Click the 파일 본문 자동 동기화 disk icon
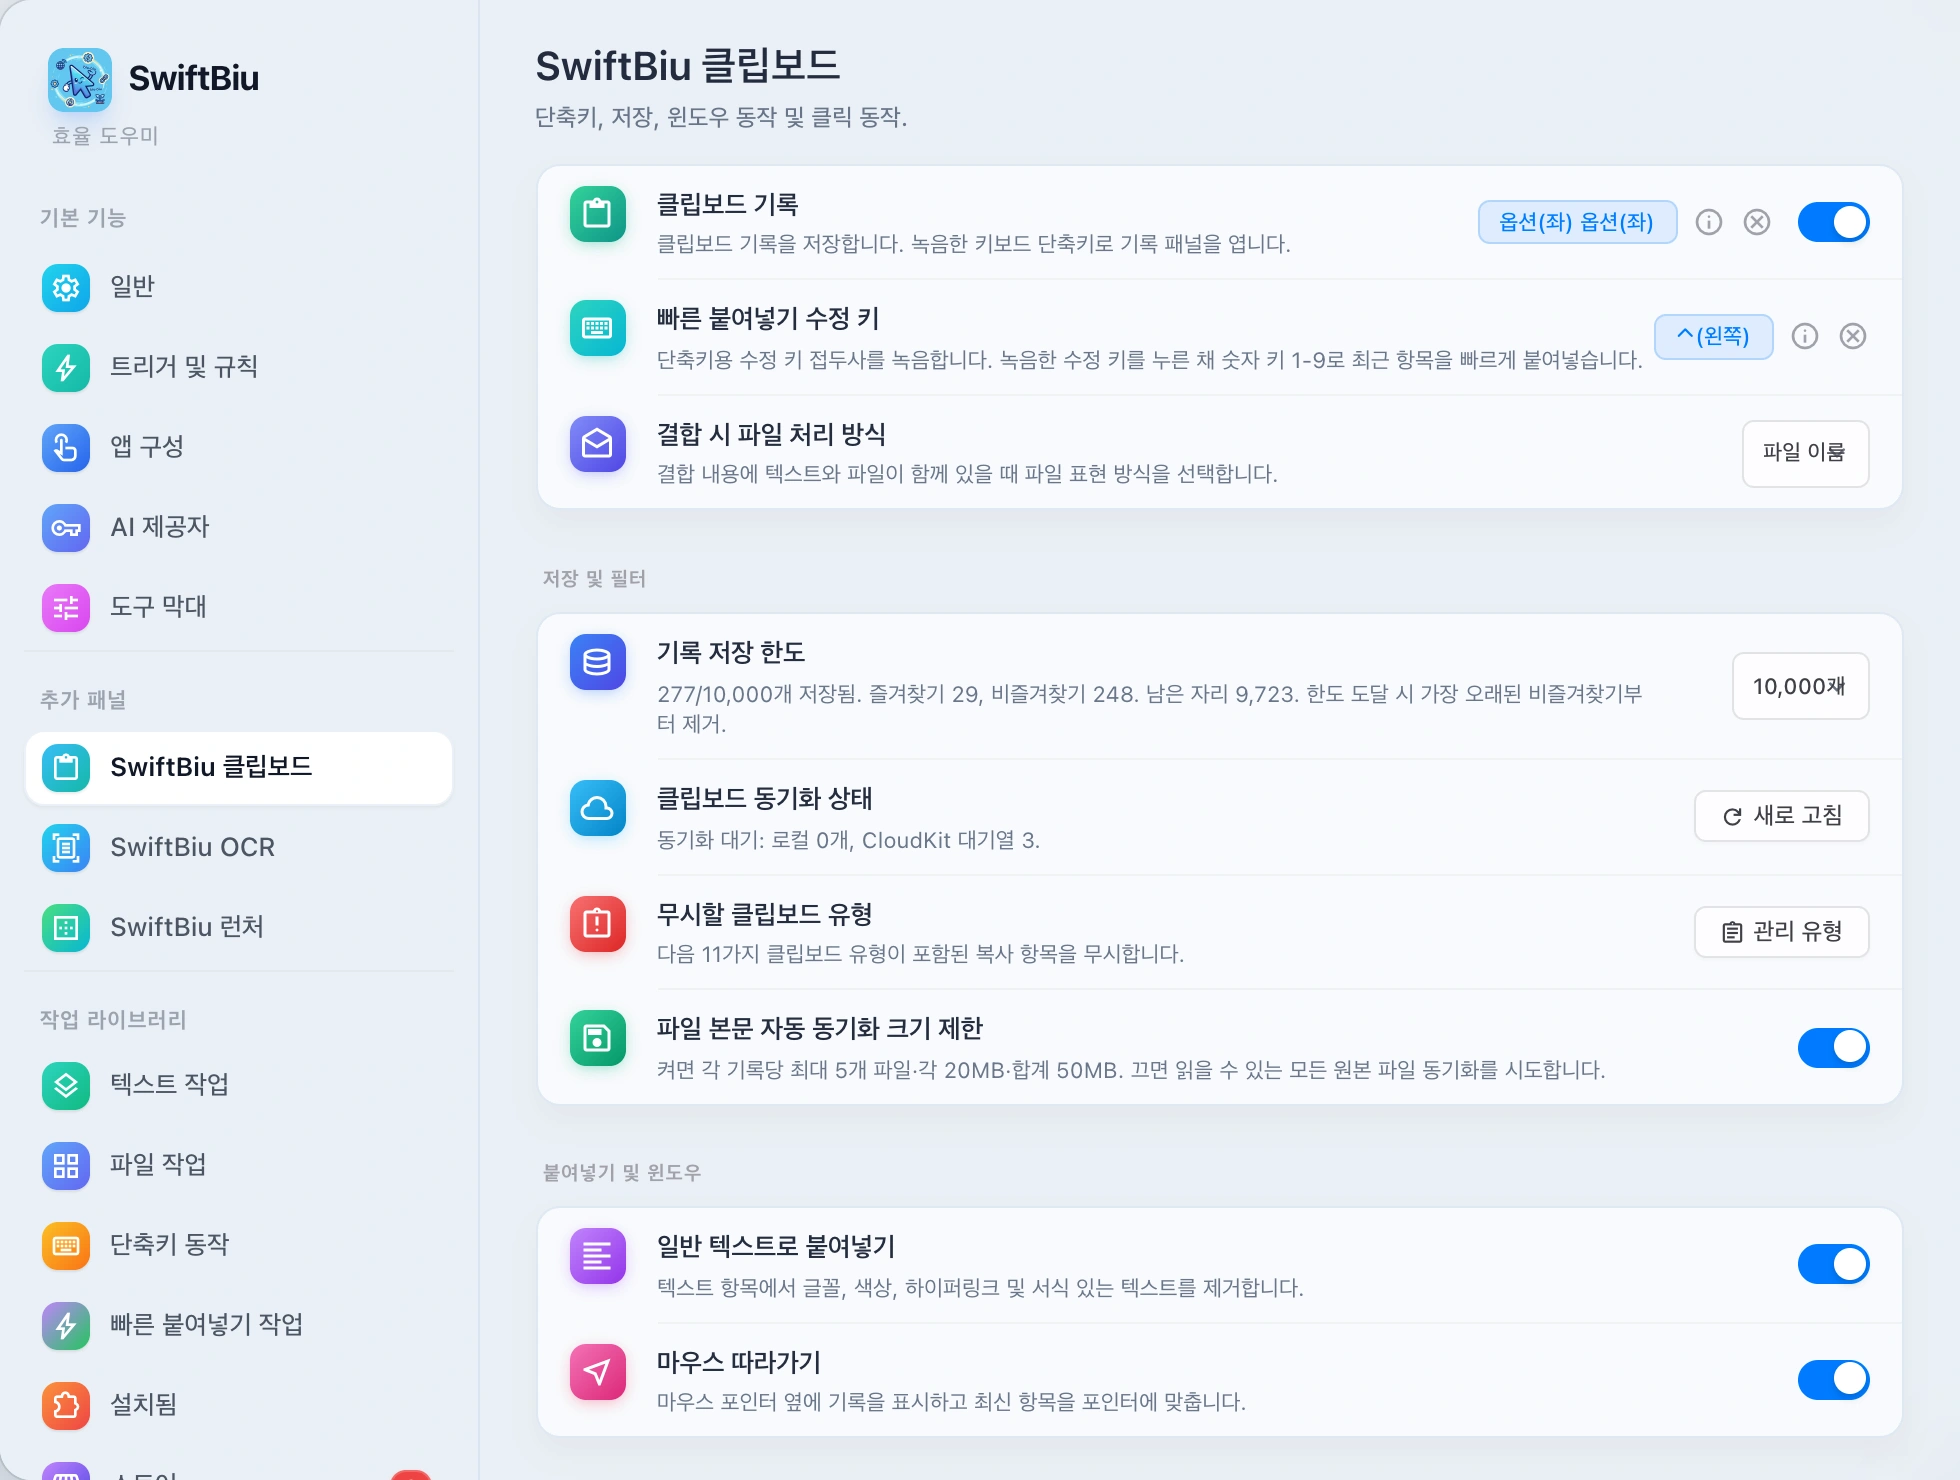This screenshot has height=1480, width=1960. (598, 1038)
